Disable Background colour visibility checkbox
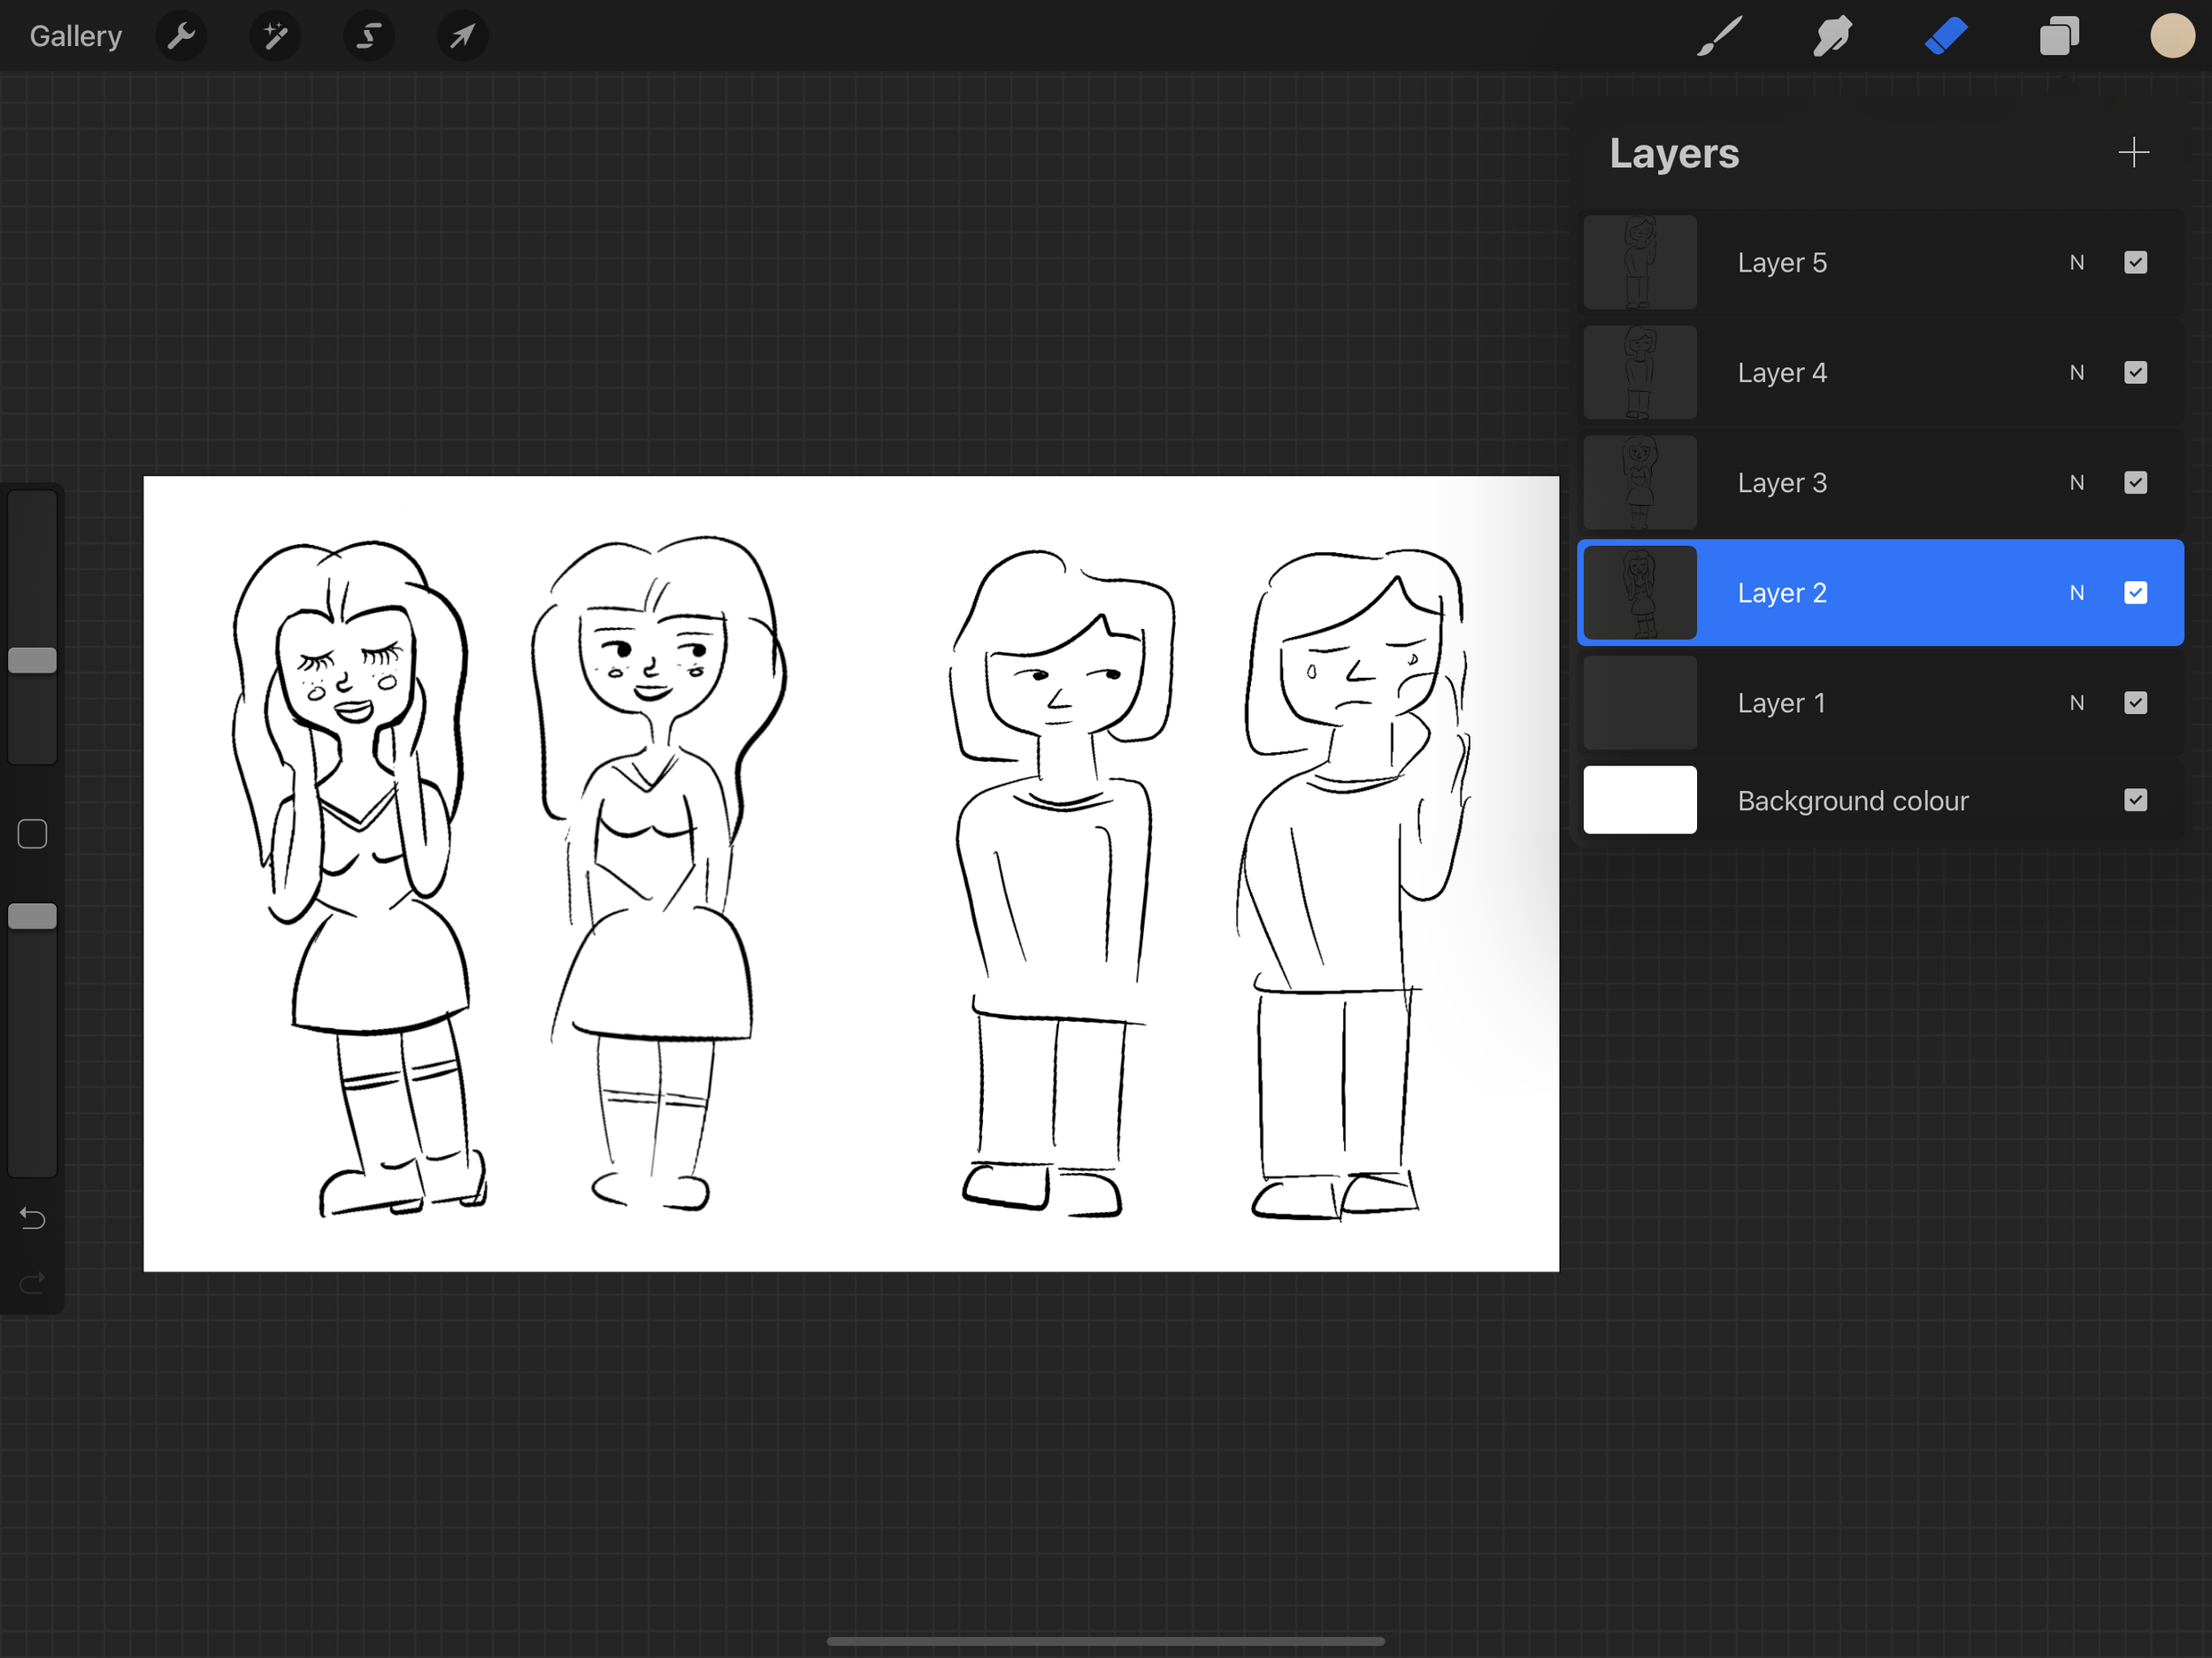The height and width of the screenshot is (1658, 2212). point(2135,800)
